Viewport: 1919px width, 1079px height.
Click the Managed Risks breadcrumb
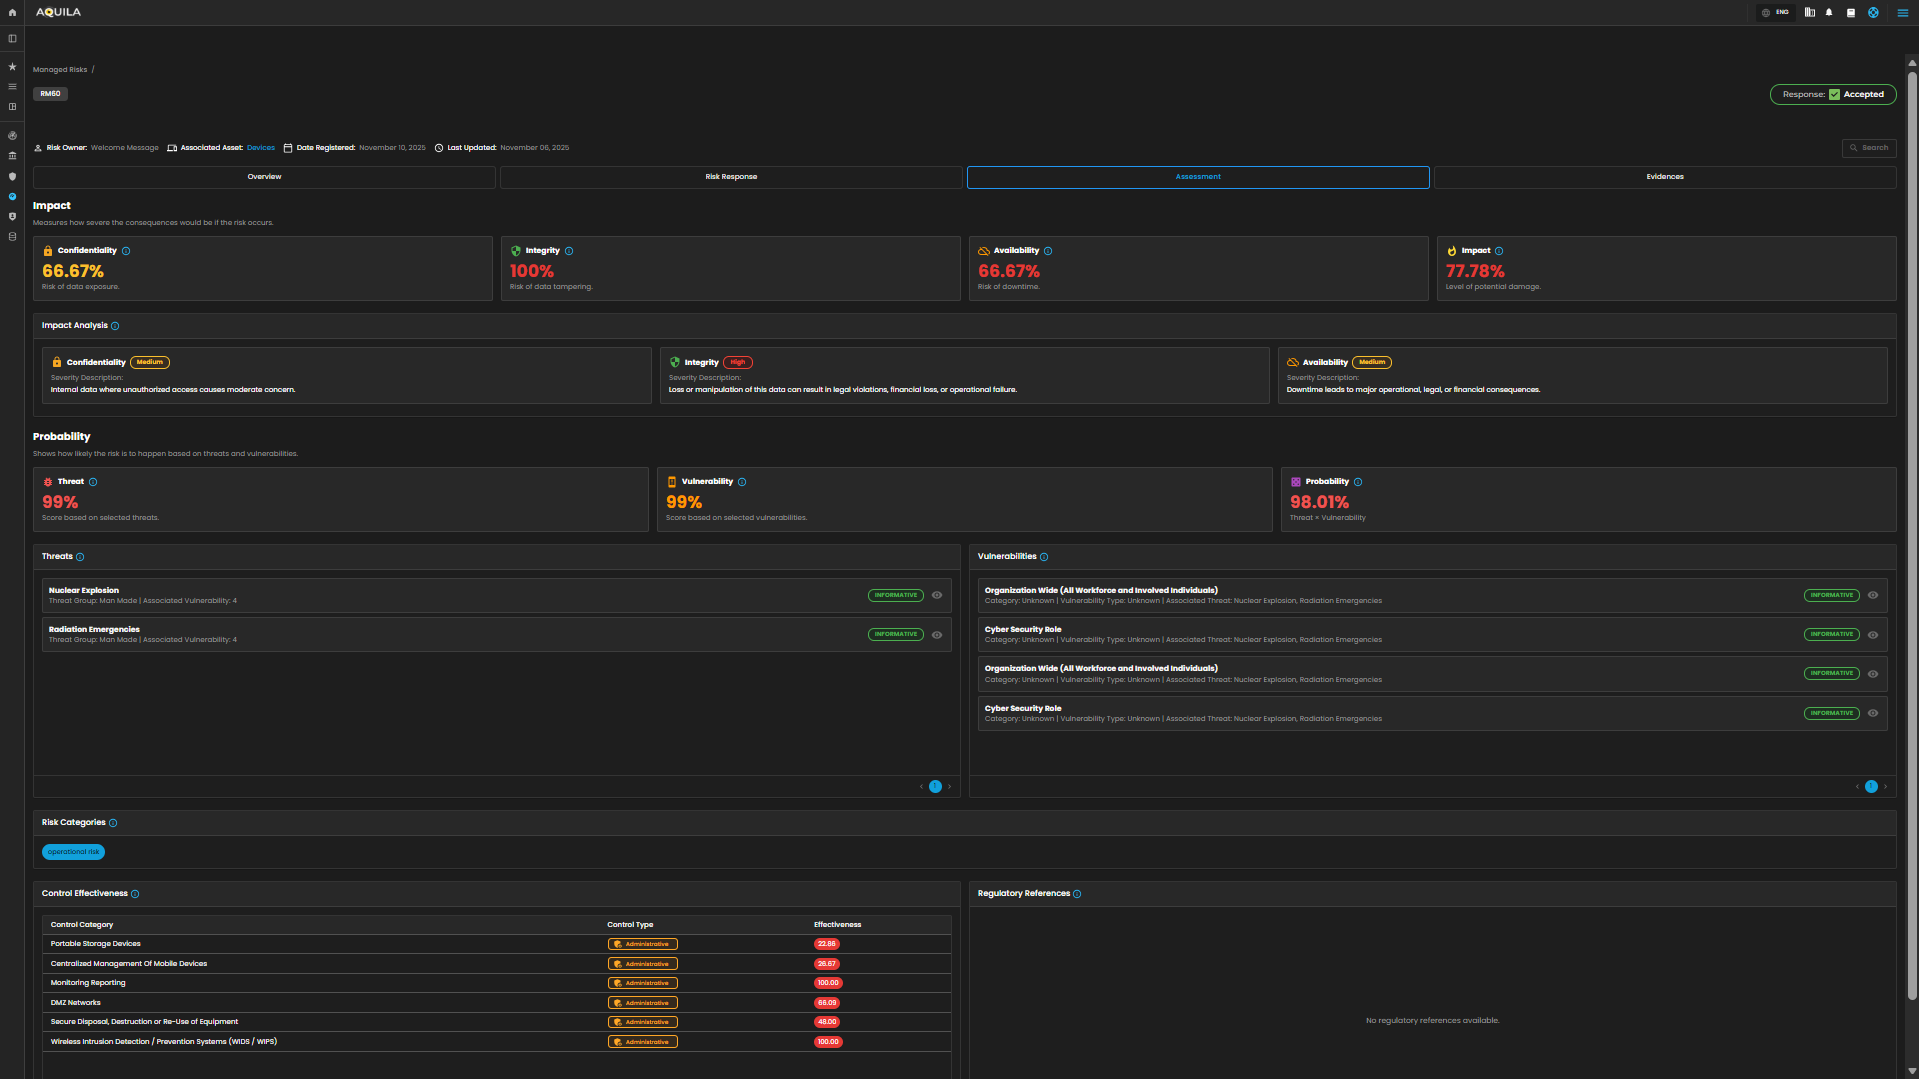[x=60, y=70]
